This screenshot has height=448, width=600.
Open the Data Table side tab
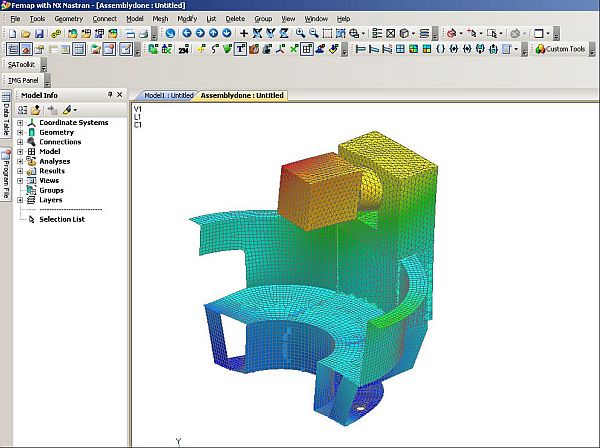[6, 115]
